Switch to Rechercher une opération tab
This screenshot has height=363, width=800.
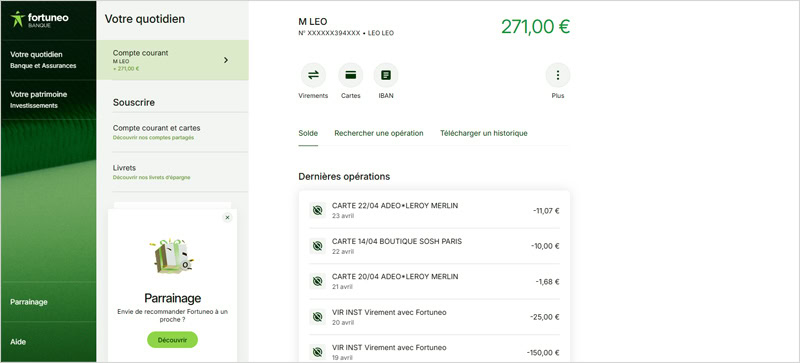[379, 133]
